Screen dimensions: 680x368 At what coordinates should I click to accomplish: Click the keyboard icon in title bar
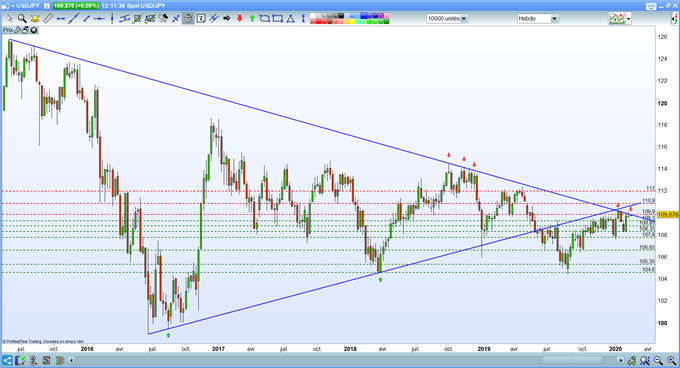point(651,6)
